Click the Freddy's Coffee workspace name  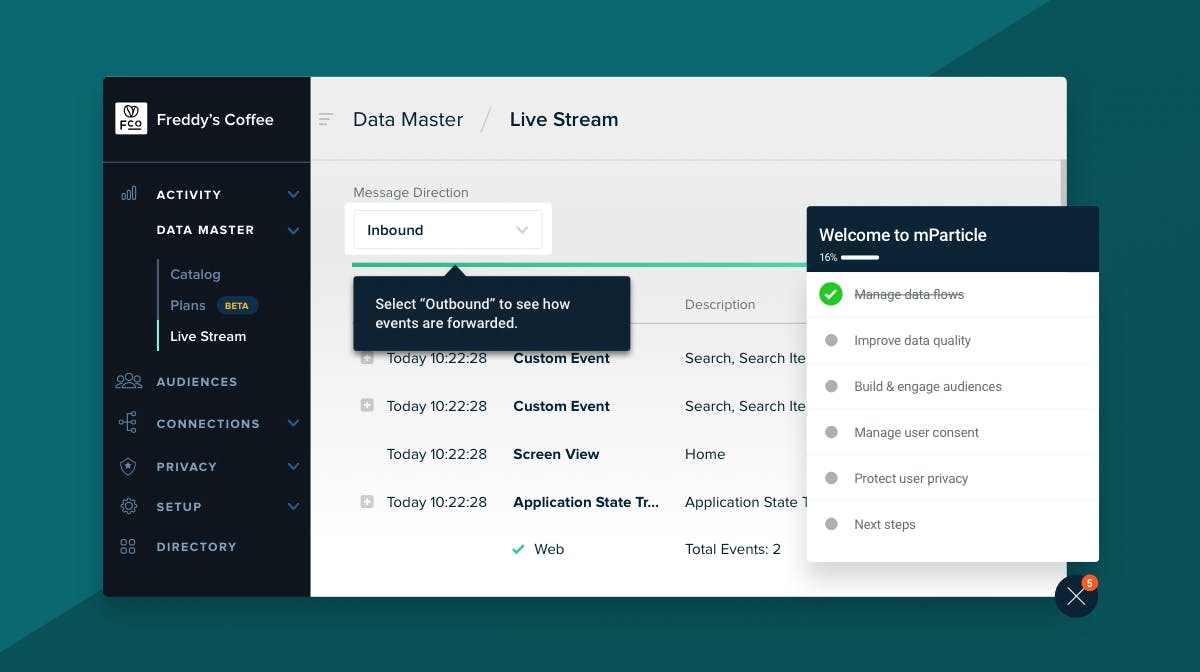(215, 119)
